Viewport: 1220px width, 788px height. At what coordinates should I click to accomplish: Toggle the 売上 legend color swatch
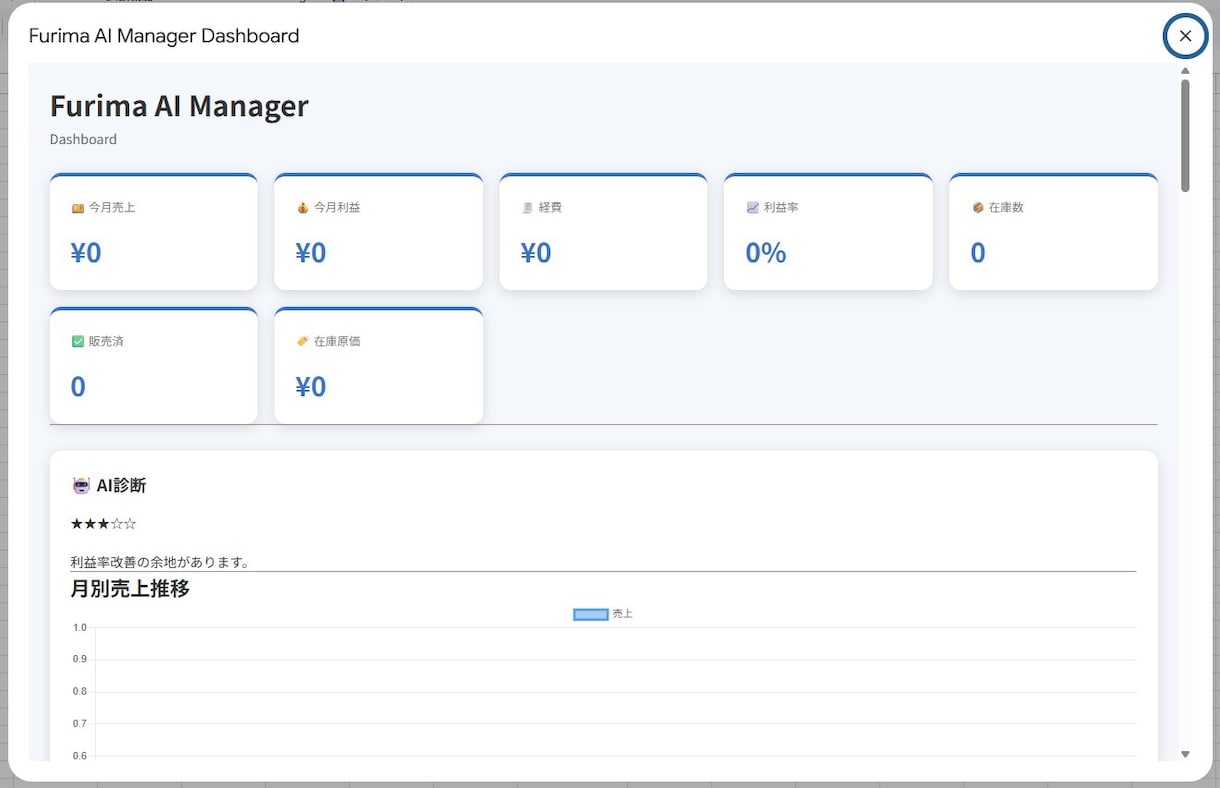coord(591,614)
